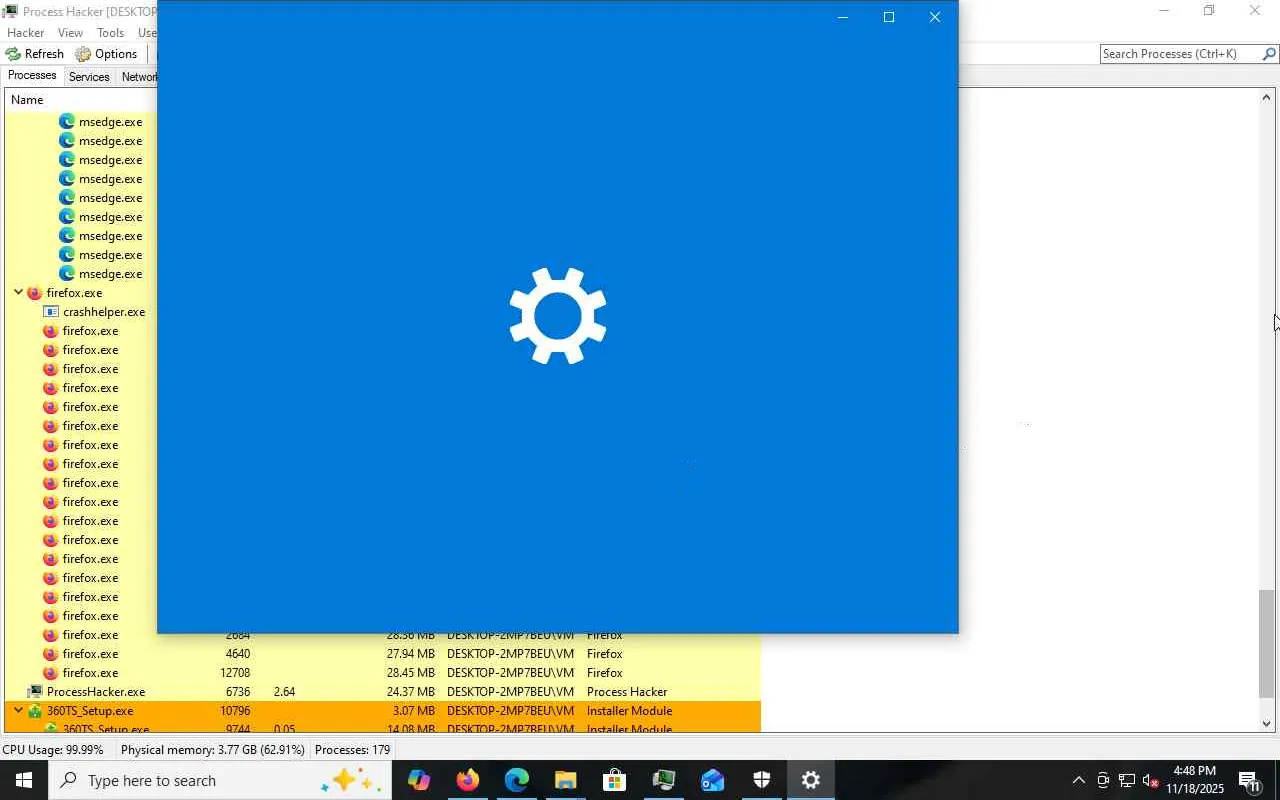Launch Copilot from the taskbar
Image resolution: width=1280 pixels, height=800 pixels.
419,780
